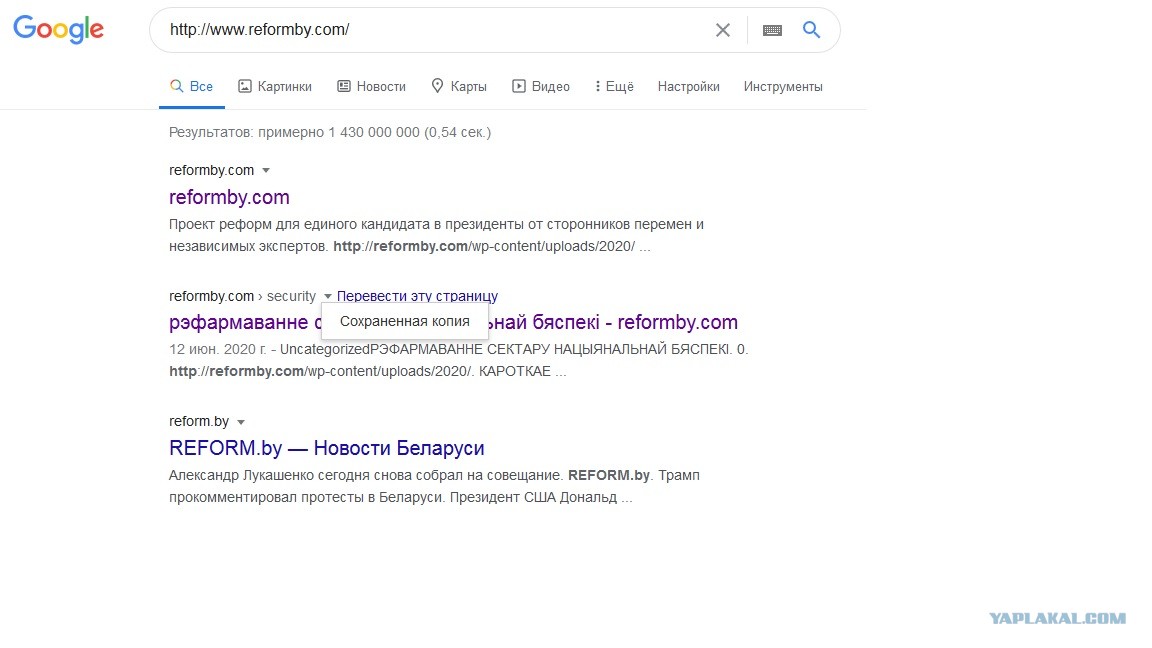Viewport: 1152px width, 648px height.
Task: Click Перевести эту страницу link
Action: [x=417, y=296]
